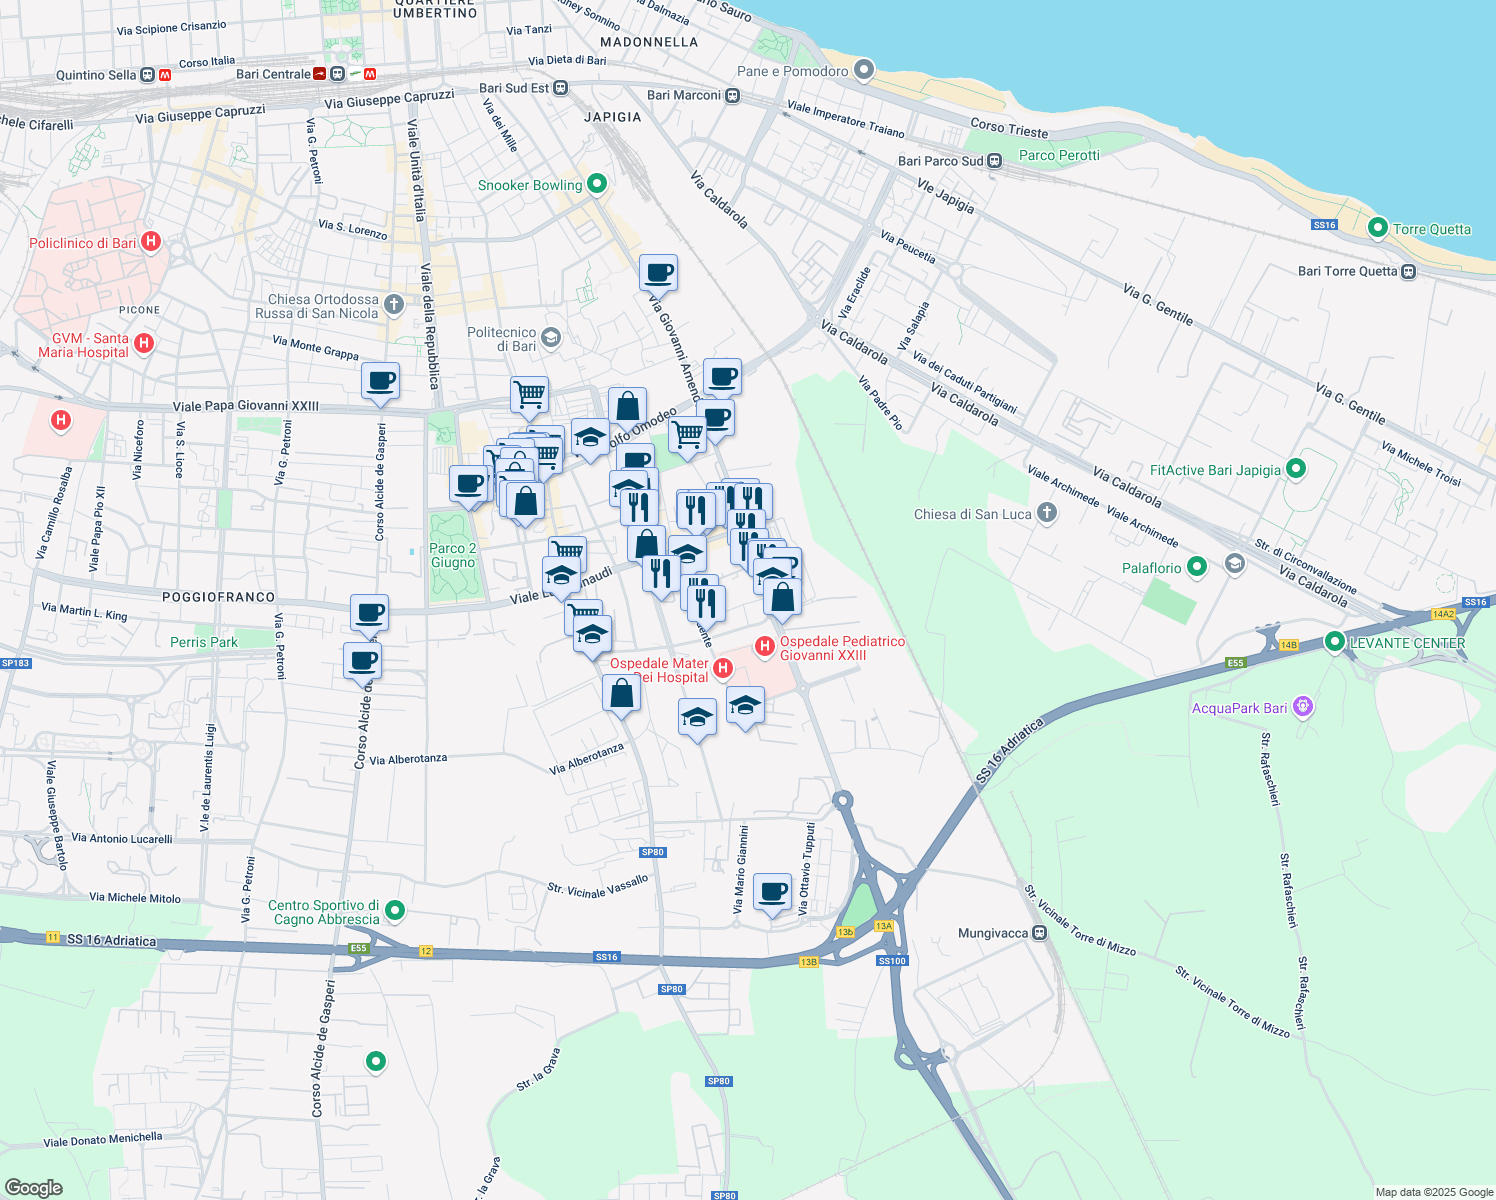Click the Quintino Sella station label
Image resolution: width=1496 pixels, height=1200 pixels.
coord(96,75)
